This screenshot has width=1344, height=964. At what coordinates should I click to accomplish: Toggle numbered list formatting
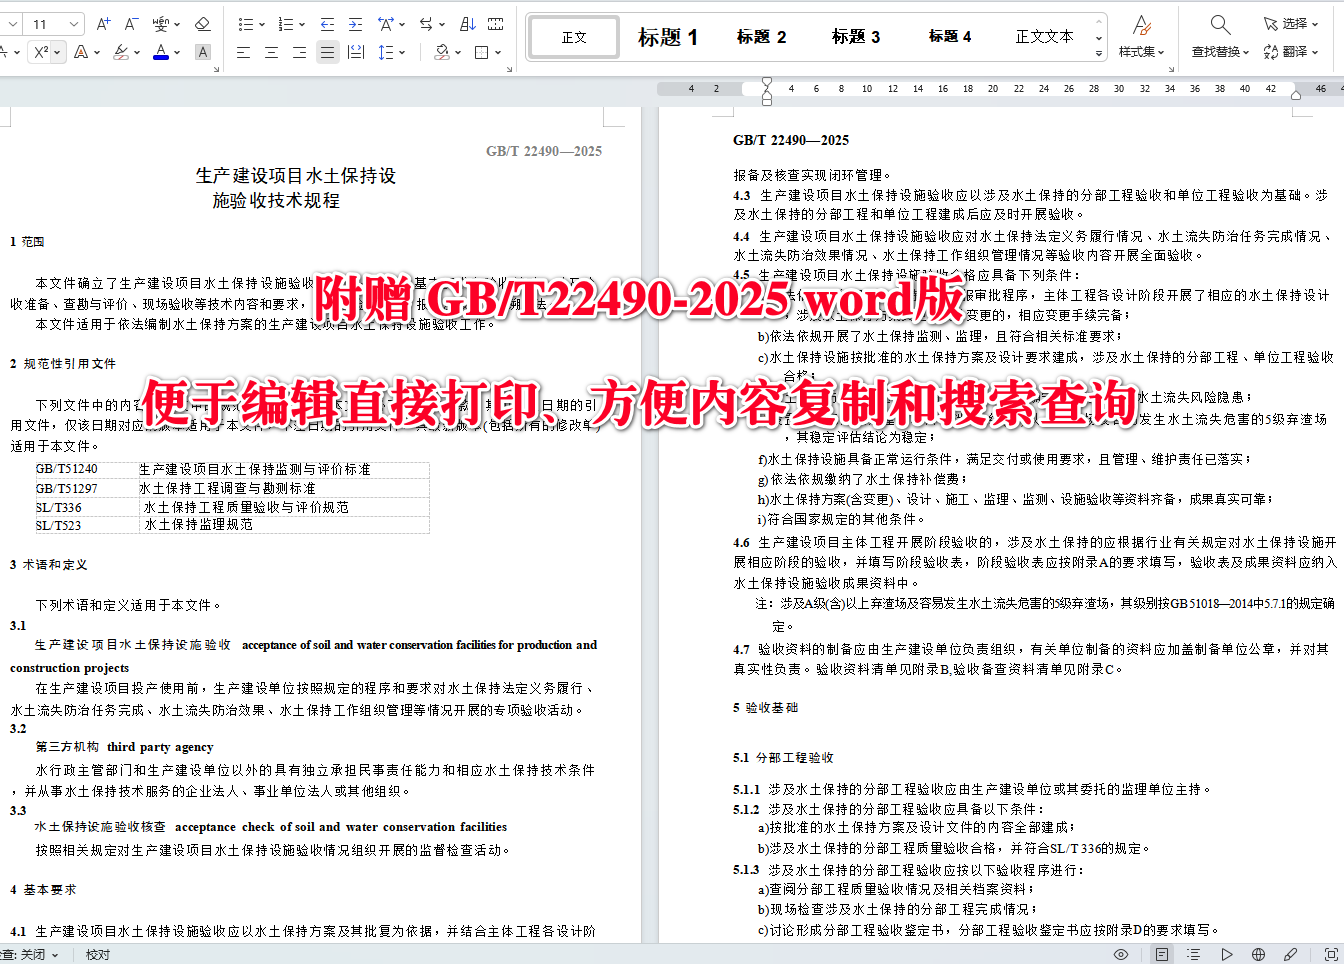pos(284,23)
